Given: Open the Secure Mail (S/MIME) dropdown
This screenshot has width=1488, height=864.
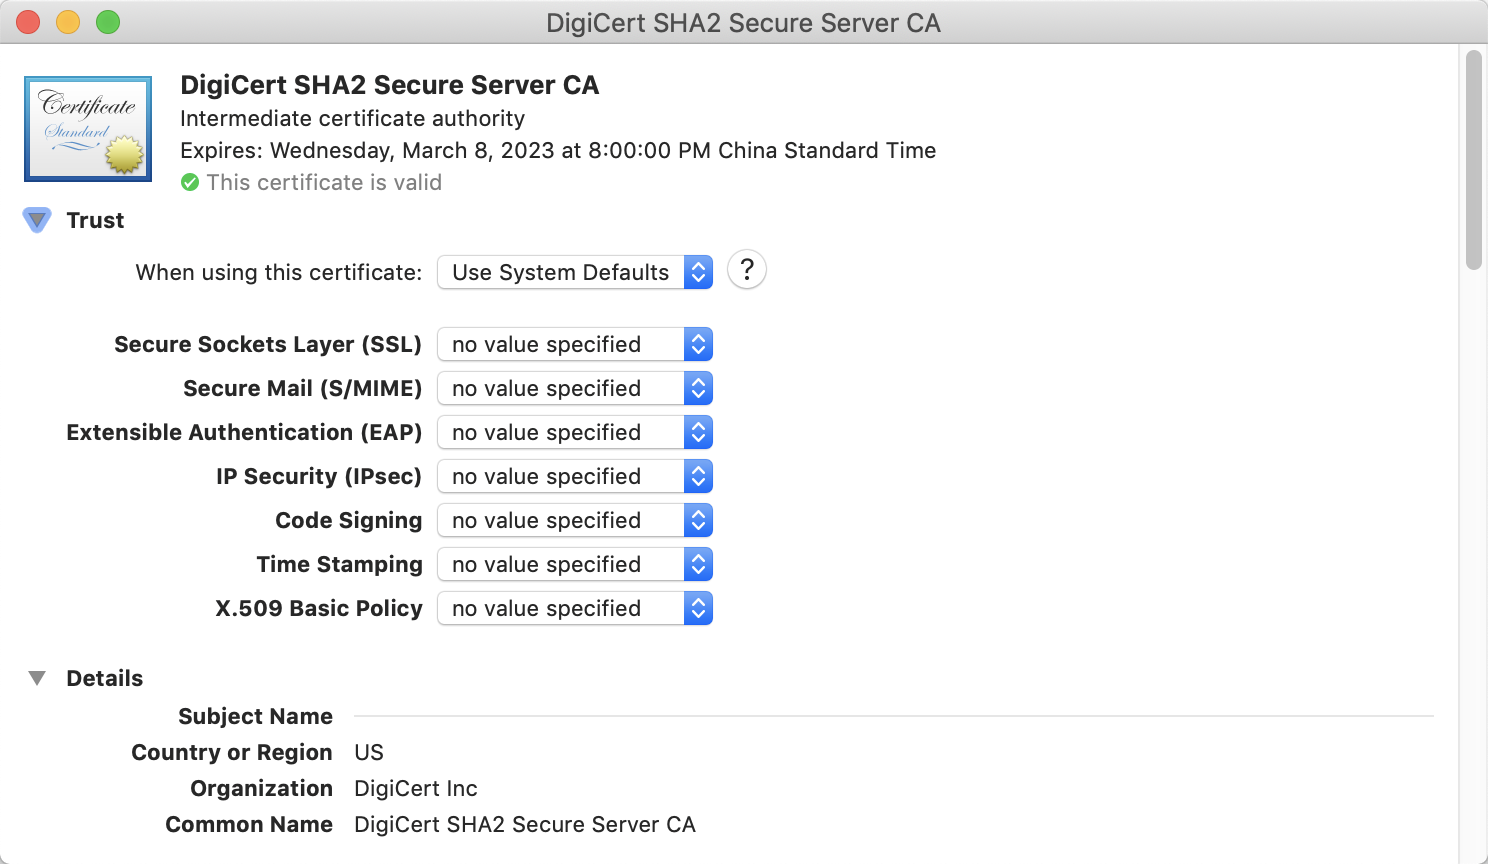Looking at the screenshot, I should coord(575,388).
